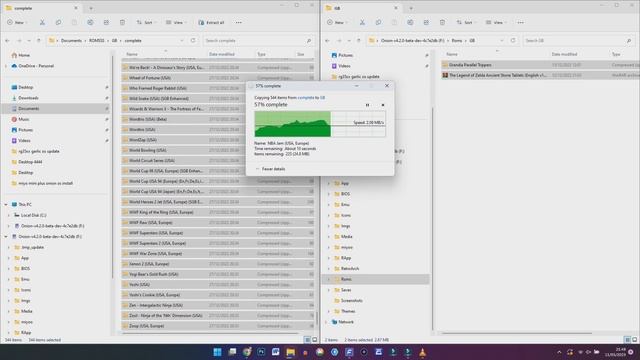Sort by Date modified in complete window

[222, 54]
